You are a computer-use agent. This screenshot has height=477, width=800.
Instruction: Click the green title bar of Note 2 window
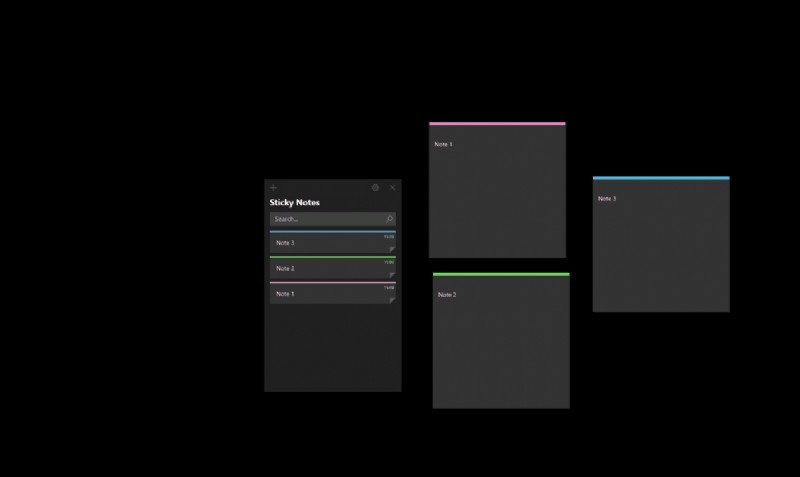501,274
